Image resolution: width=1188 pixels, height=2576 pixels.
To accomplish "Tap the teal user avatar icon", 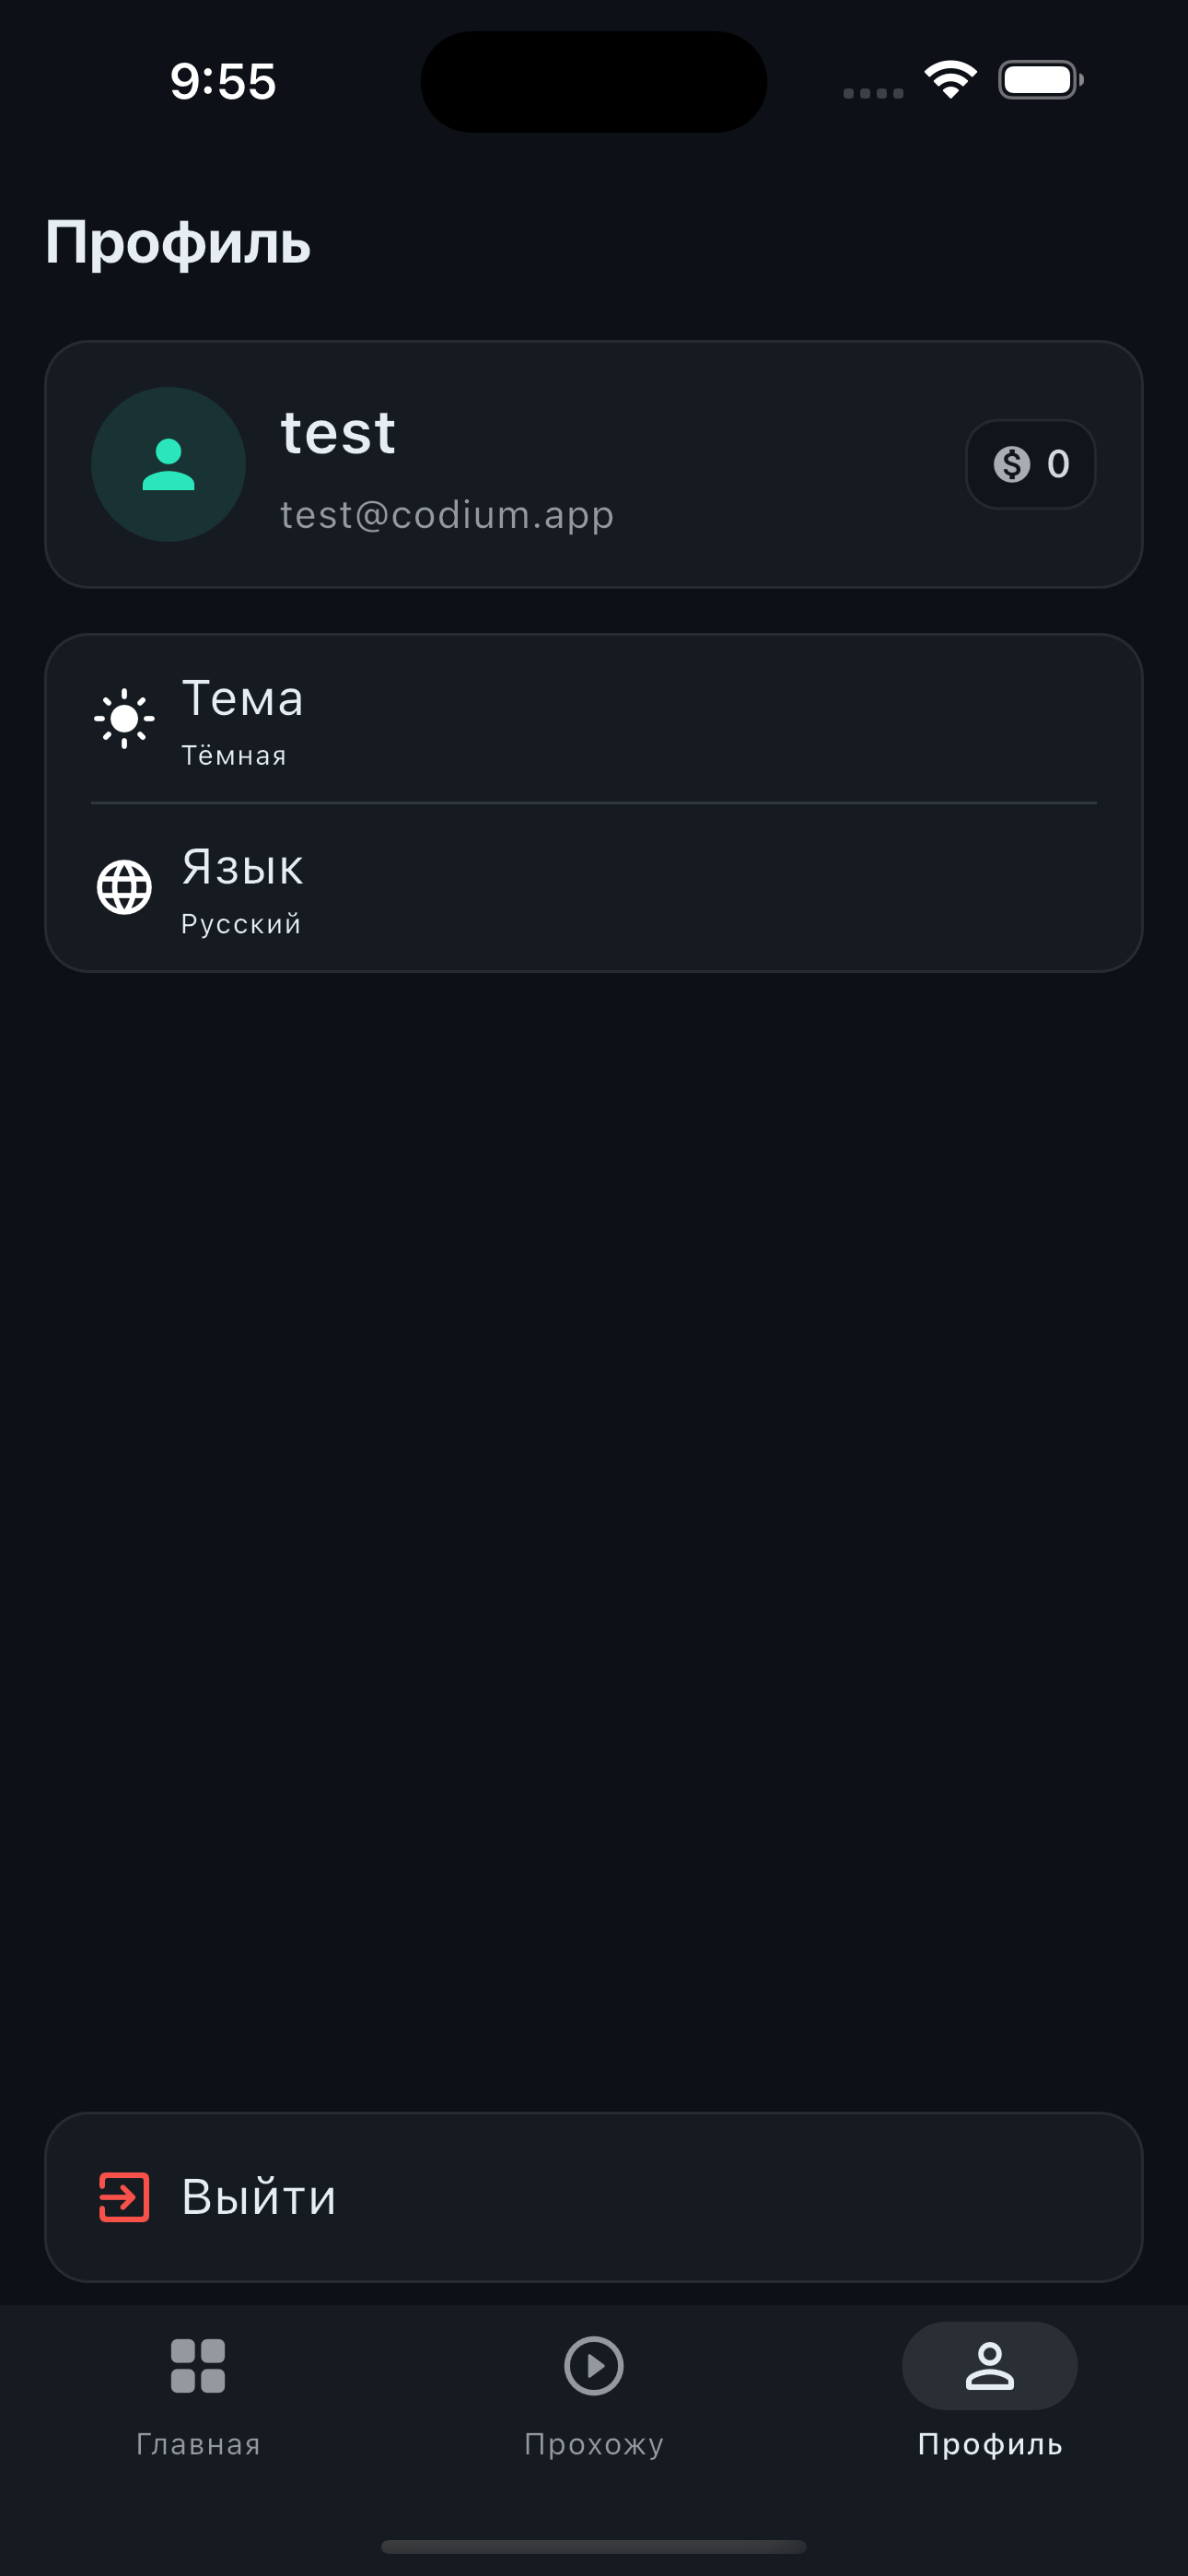I will pyautogui.click(x=168, y=464).
